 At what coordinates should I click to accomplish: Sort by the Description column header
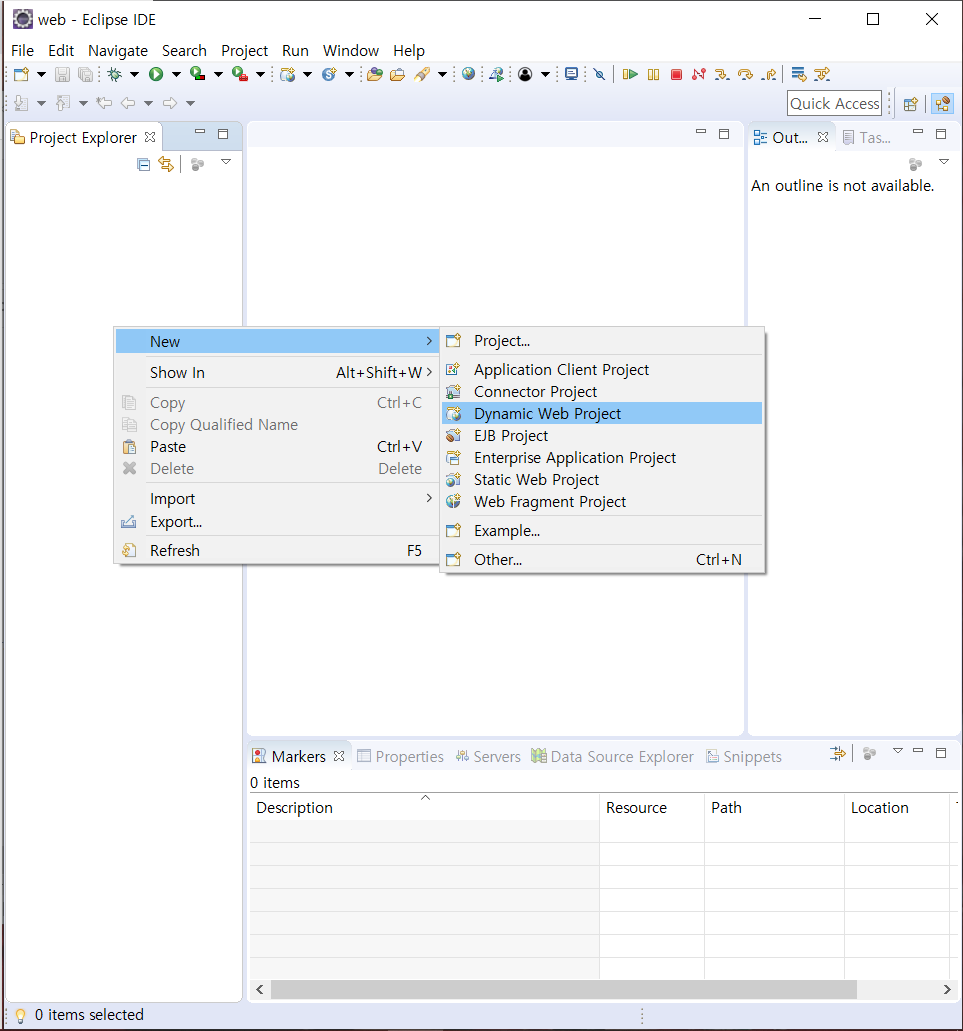click(x=425, y=807)
